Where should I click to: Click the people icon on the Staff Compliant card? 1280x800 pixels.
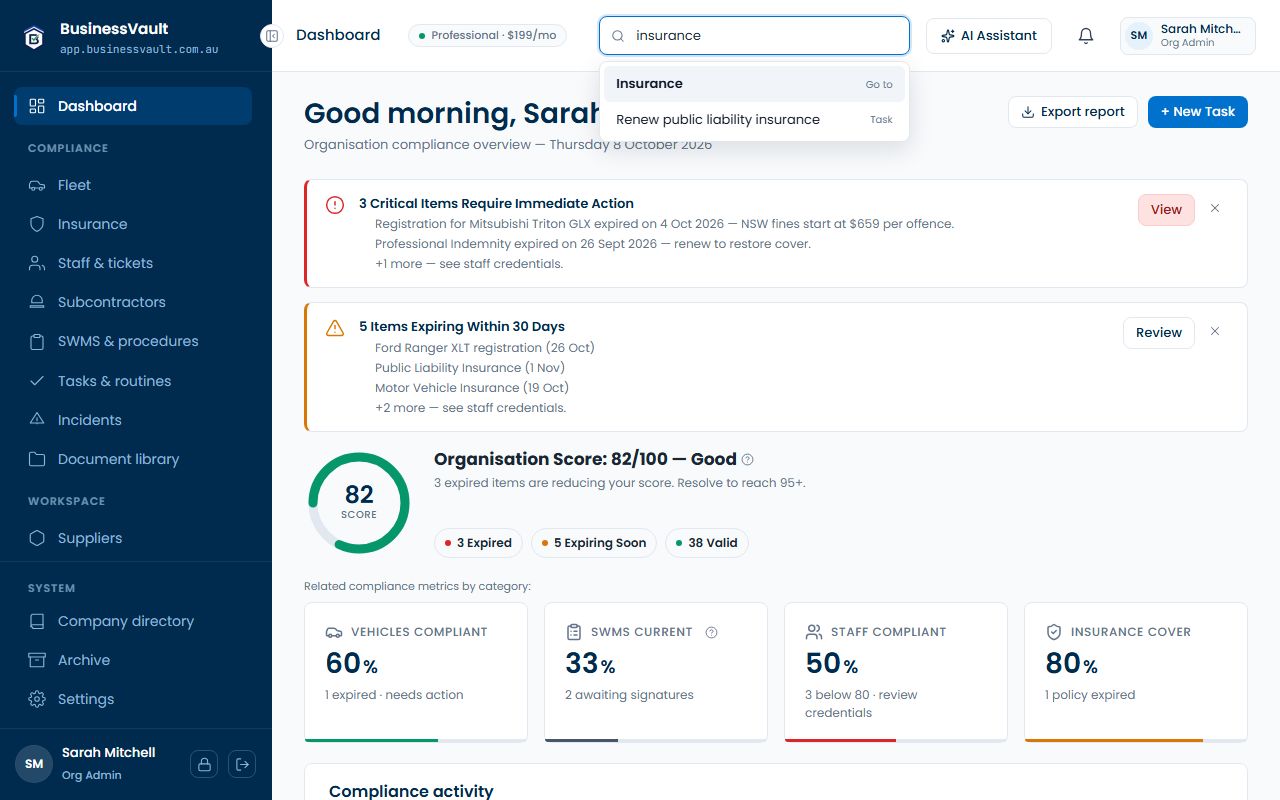(814, 633)
